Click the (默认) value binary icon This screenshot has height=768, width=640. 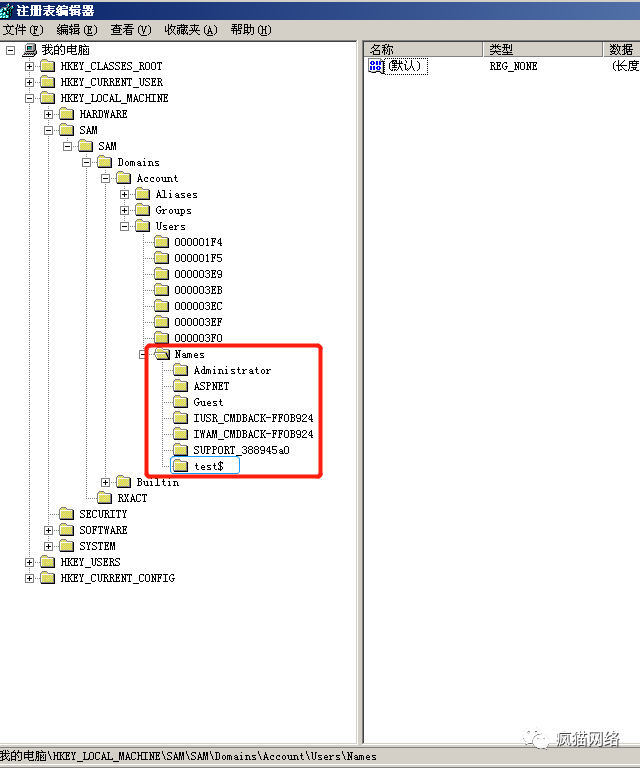click(x=376, y=66)
